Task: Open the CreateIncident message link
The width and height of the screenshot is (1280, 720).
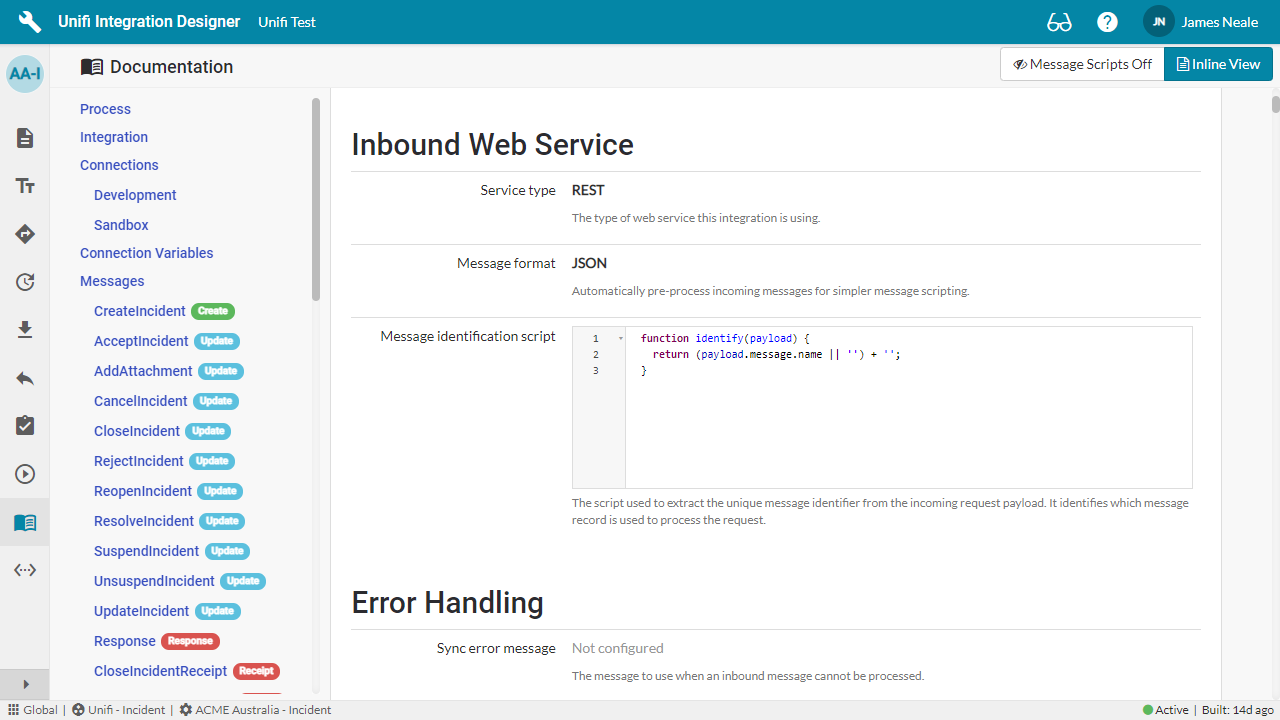Action: tap(139, 311)
